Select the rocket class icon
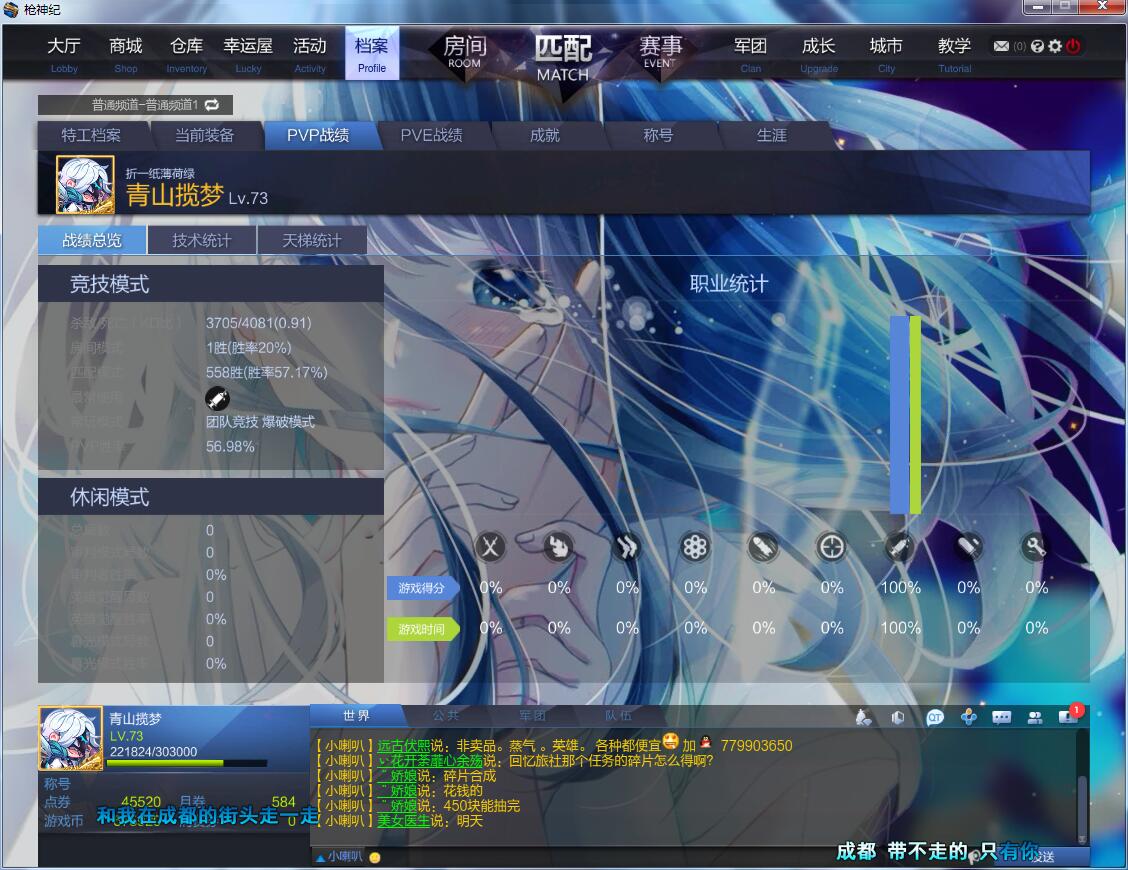The width and height of the screenshot is (1128, 870). pyautogui.click(x=763, y=548)
